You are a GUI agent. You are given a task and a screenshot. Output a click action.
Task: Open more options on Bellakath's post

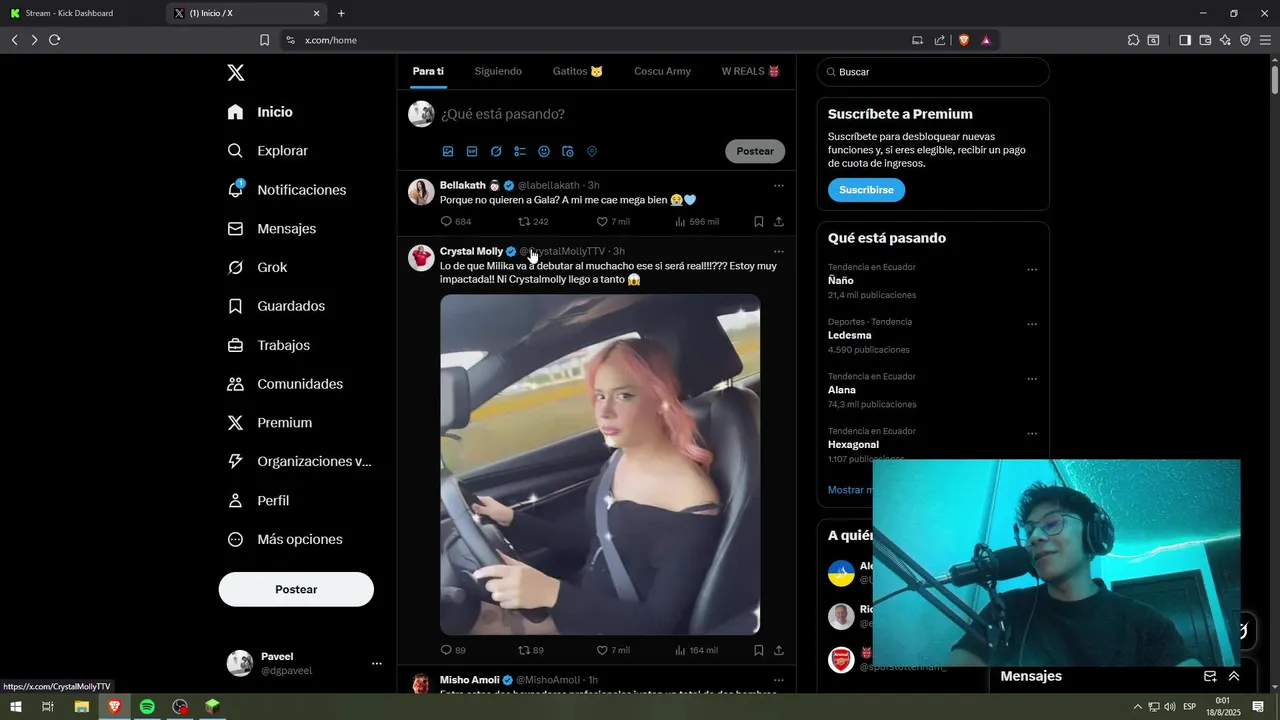click(x=779, y=185)
